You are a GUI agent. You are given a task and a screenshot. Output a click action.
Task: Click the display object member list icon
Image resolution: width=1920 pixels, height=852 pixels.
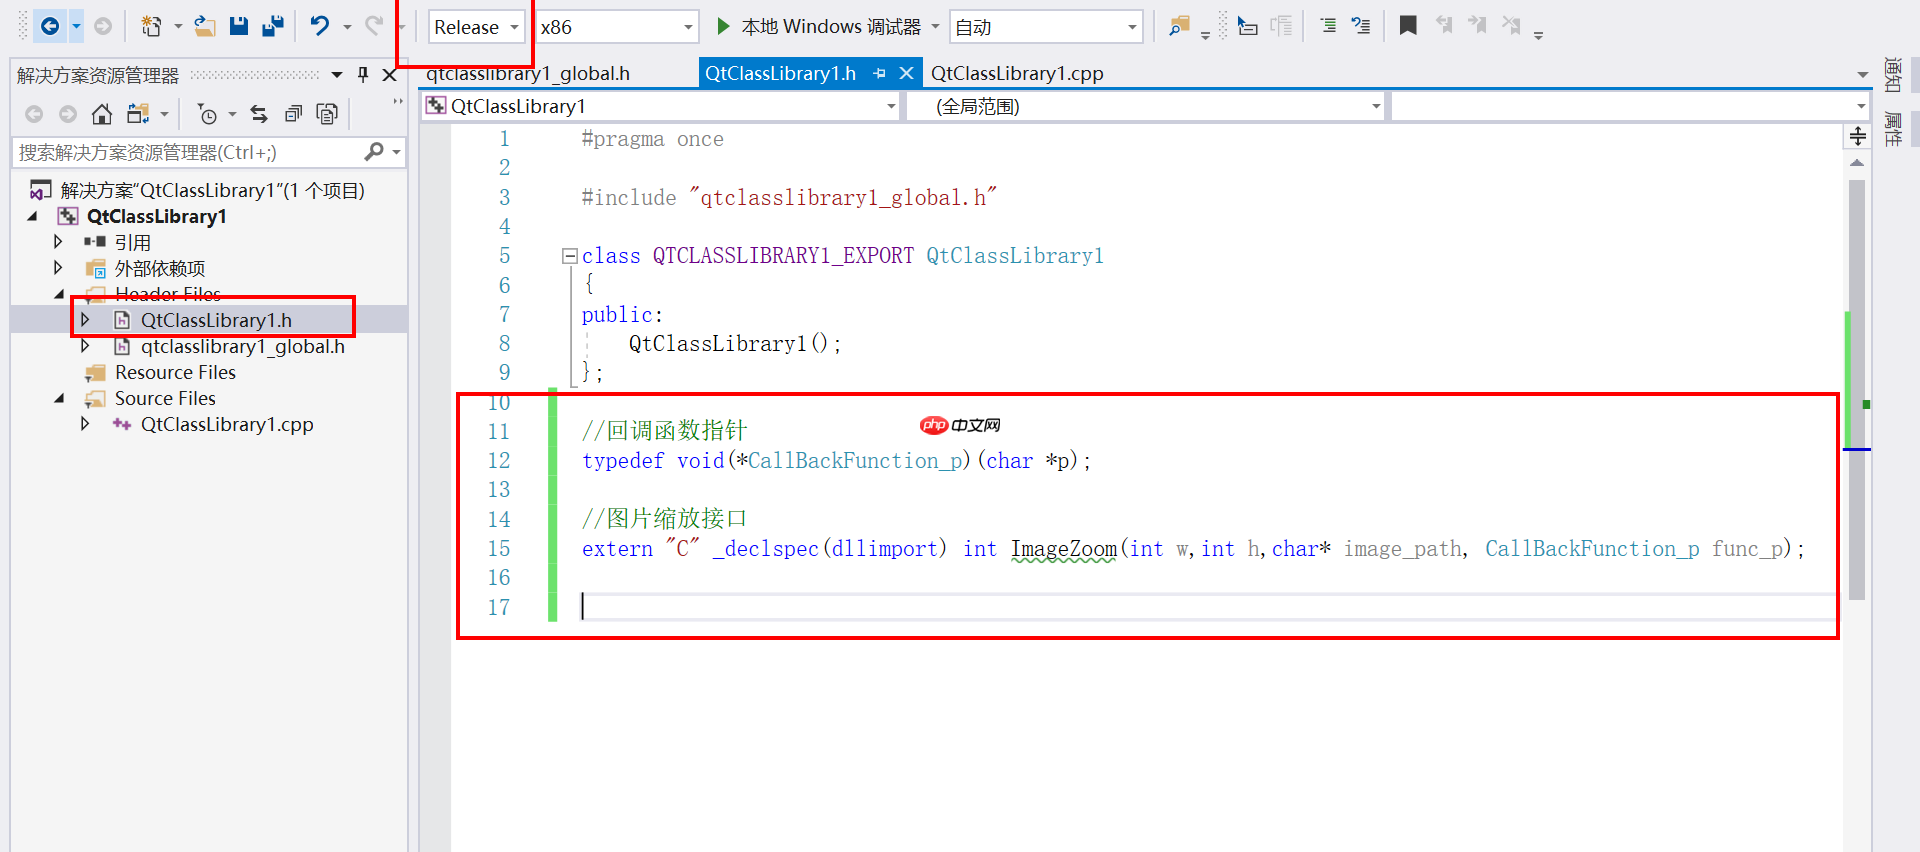point(1247,26)
